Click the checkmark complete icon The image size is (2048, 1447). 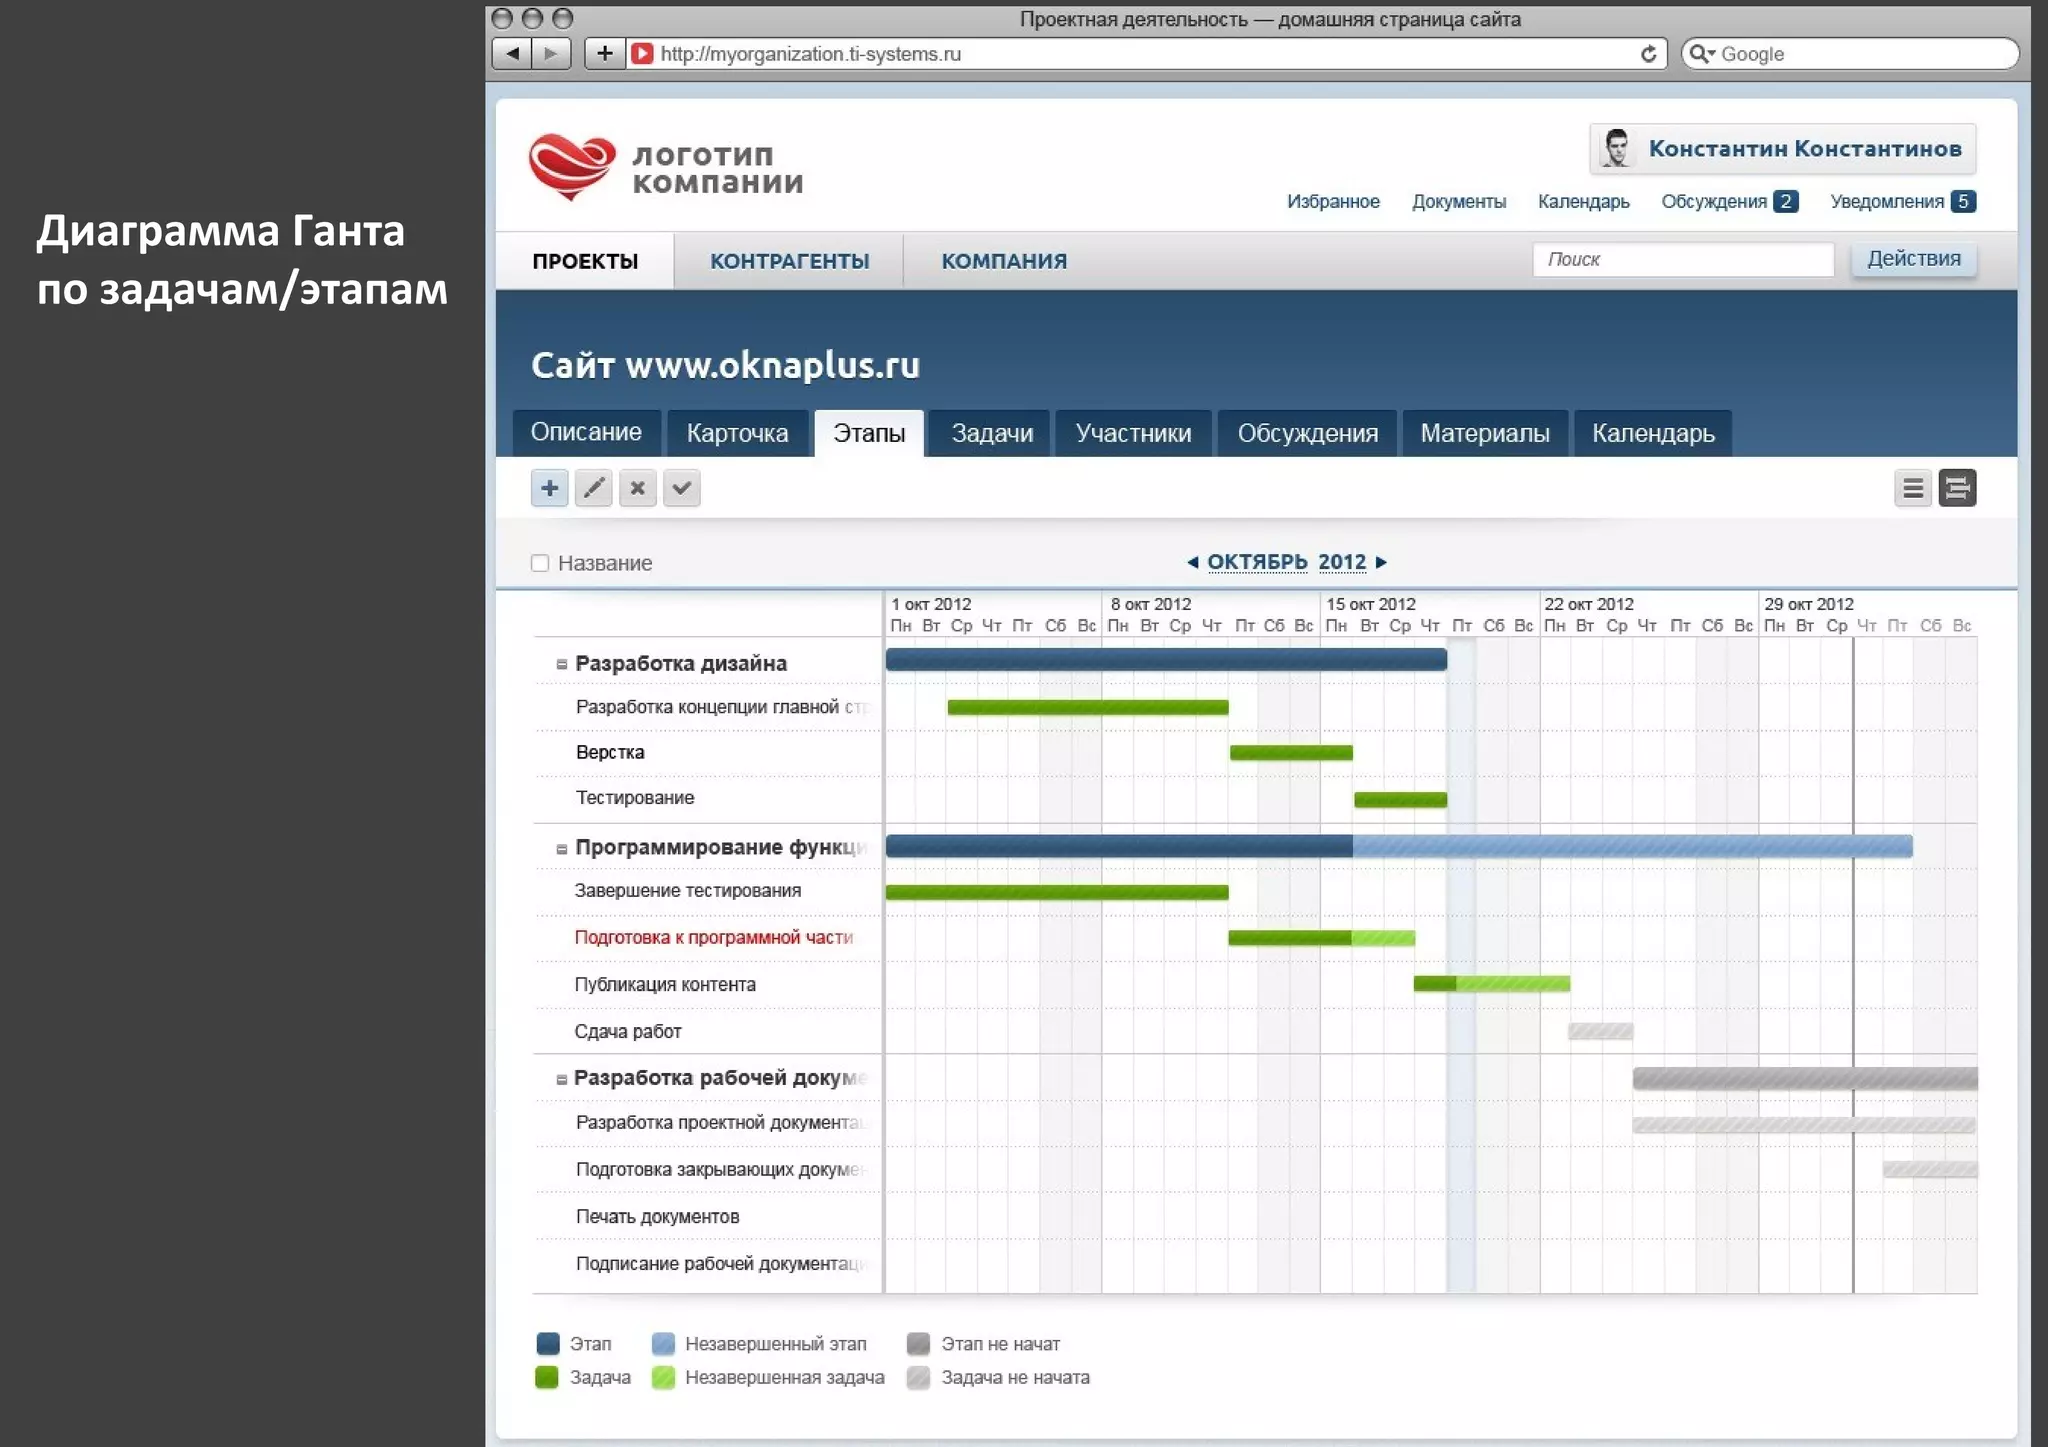681,488
